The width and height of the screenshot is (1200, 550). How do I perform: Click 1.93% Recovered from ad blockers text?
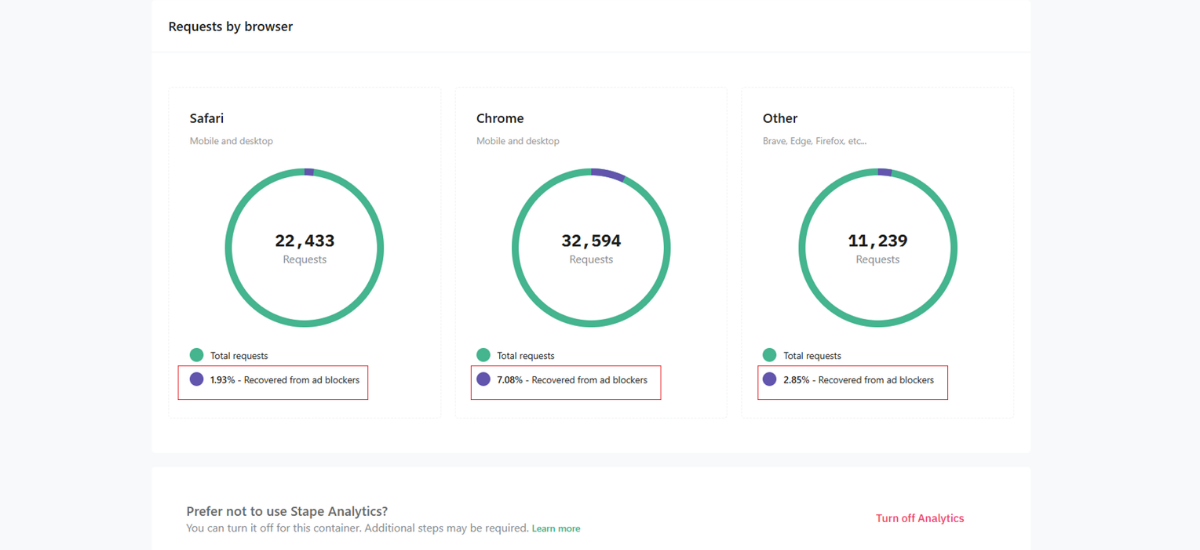pyautogui.click(x=285, y=380)
